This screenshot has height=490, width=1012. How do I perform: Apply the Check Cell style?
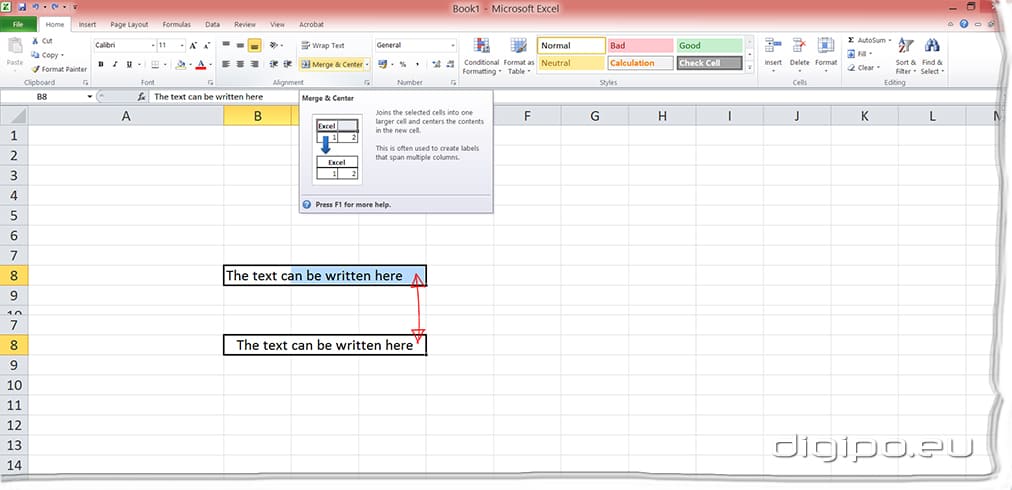709,63
